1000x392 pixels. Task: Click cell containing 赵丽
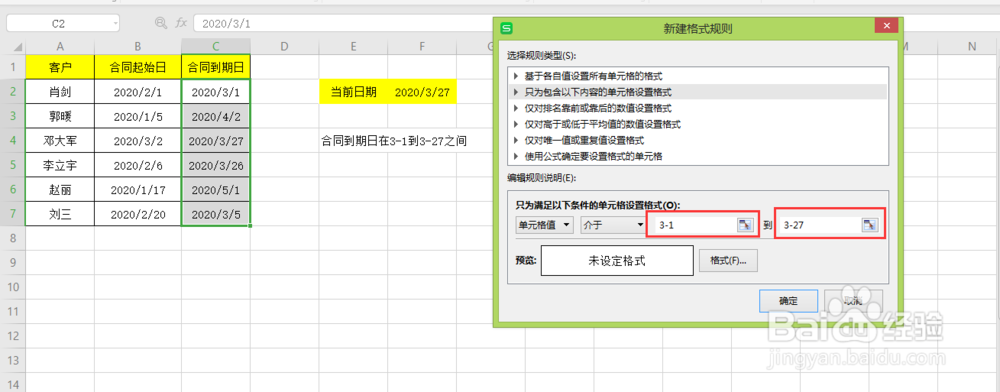(x=60, y=190)
